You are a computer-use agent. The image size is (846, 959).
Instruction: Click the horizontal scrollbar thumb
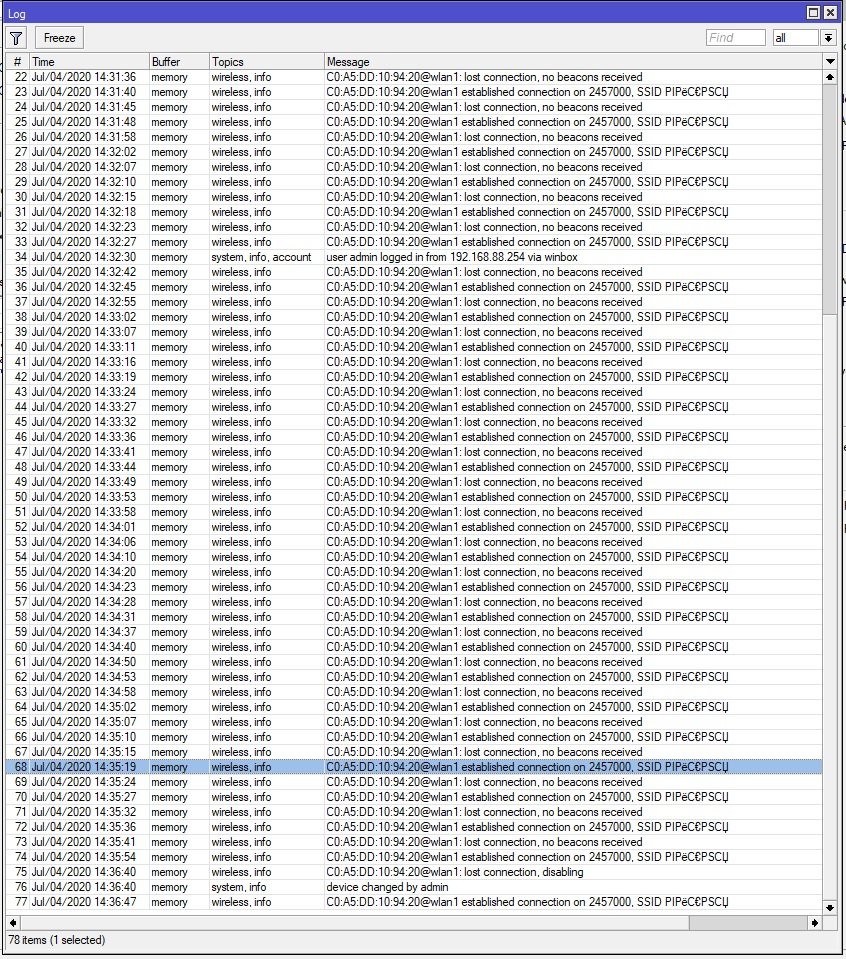click(x=355, y=922)
